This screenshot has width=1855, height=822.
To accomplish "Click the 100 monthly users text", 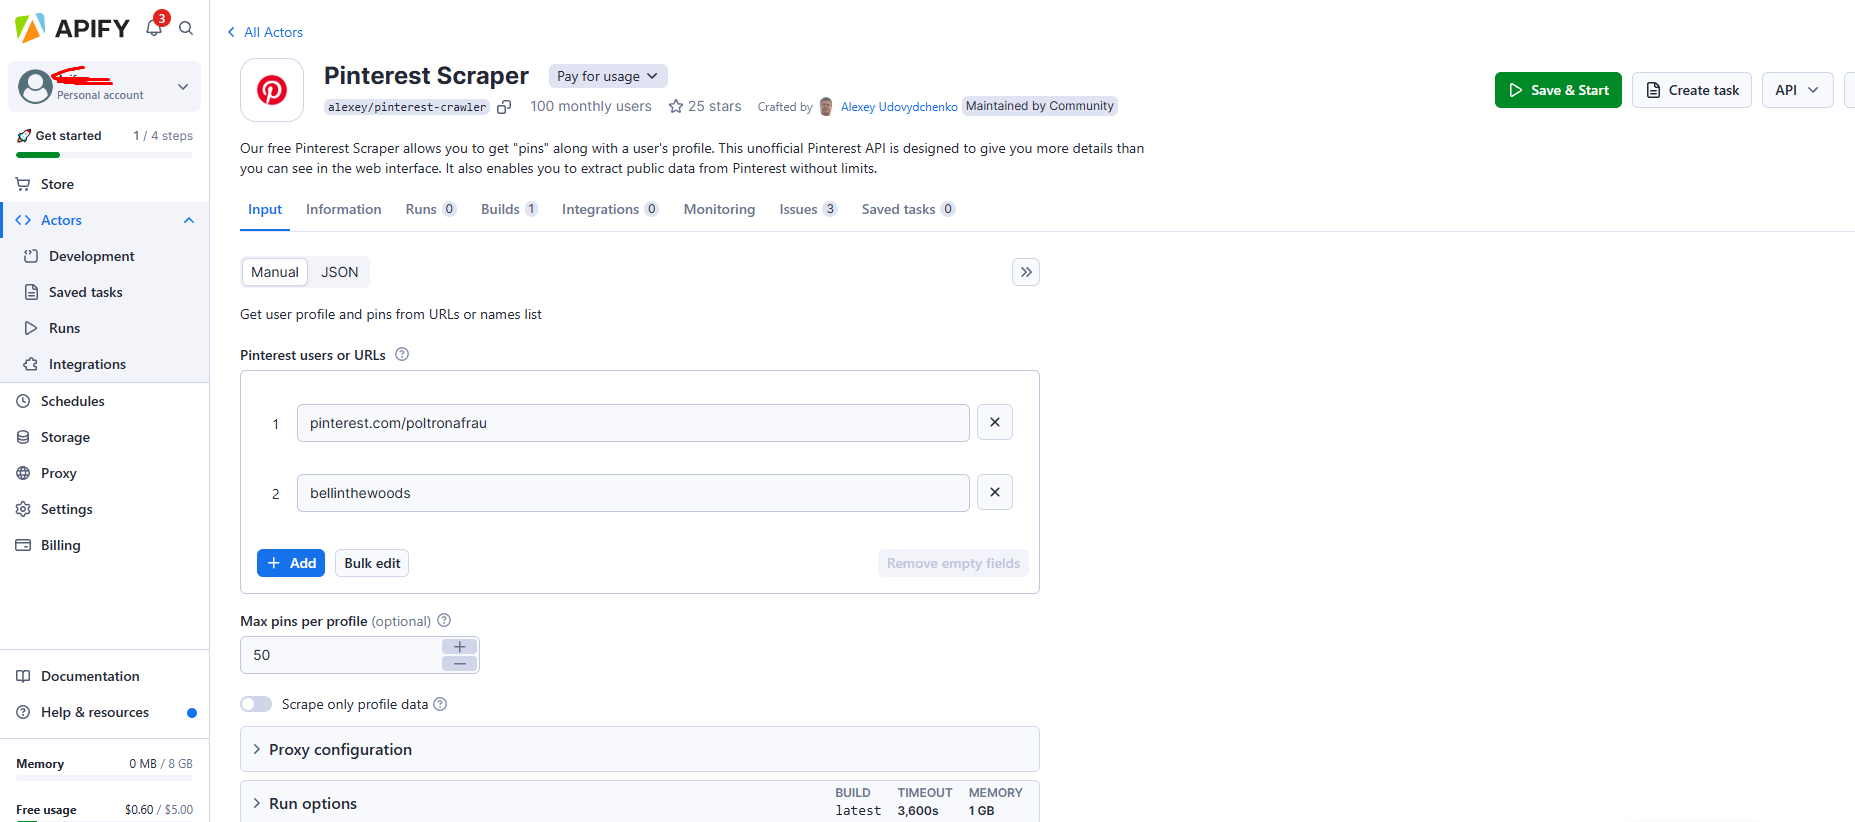I will (x=591, y=106).
